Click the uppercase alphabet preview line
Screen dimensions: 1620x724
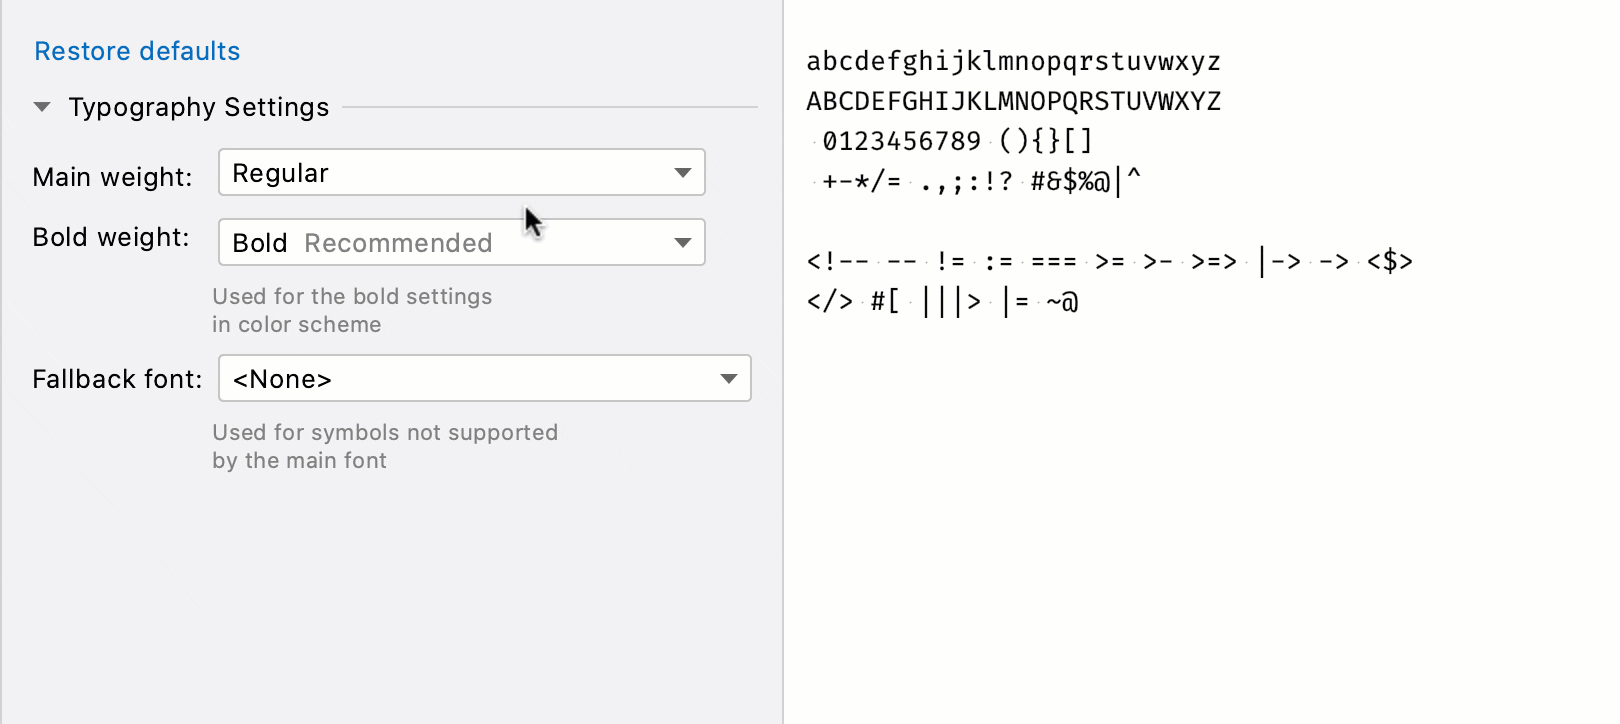coord(1013,101)
